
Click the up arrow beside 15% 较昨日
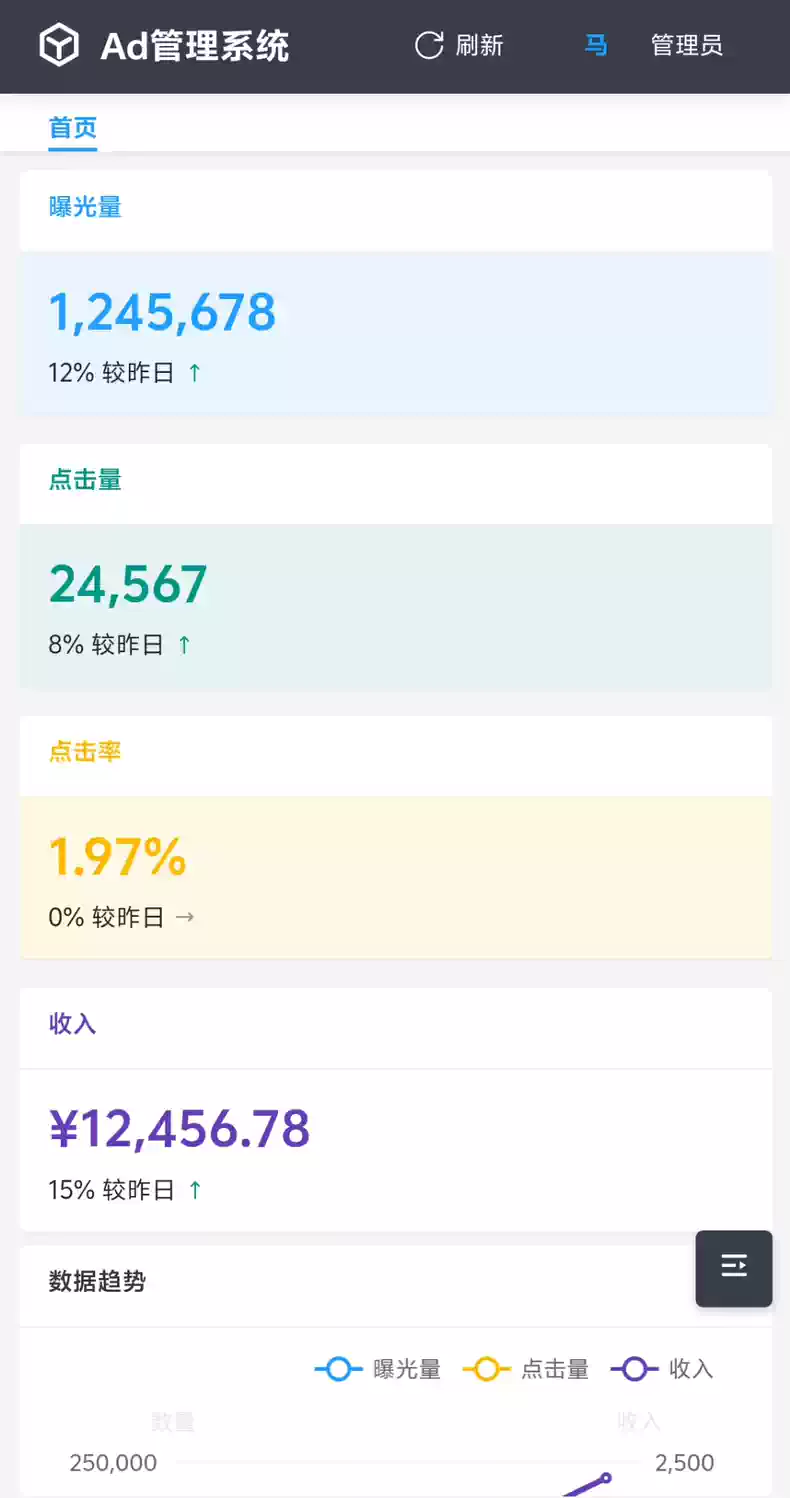pyautogui.click(x=195, y=1190)
